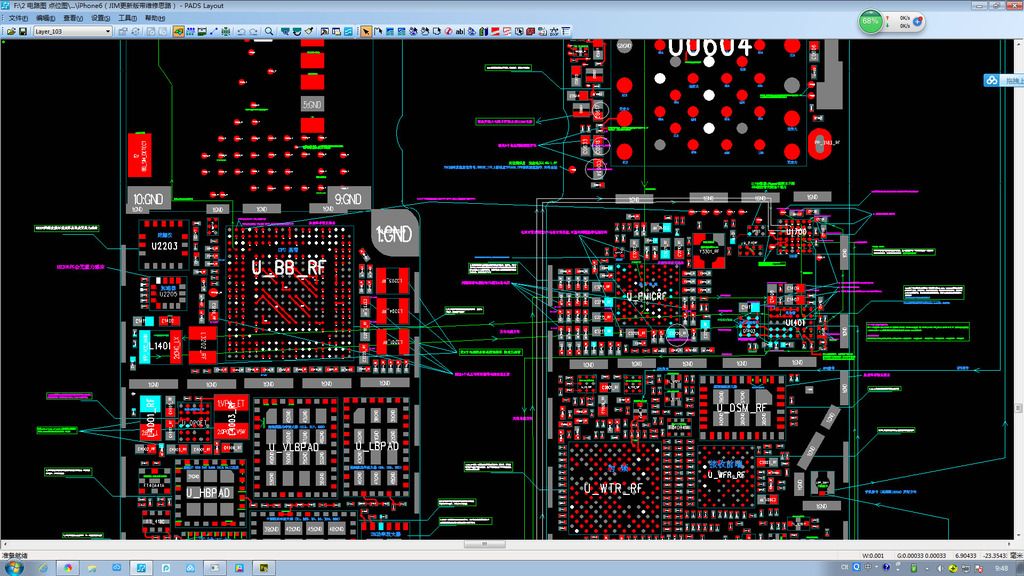
Task: Open the 文件 (File) menu
Action: (x=18, y=18)
